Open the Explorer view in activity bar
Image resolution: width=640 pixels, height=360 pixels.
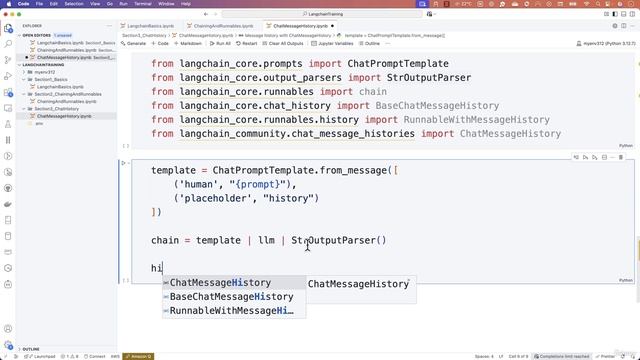(8, 29)
